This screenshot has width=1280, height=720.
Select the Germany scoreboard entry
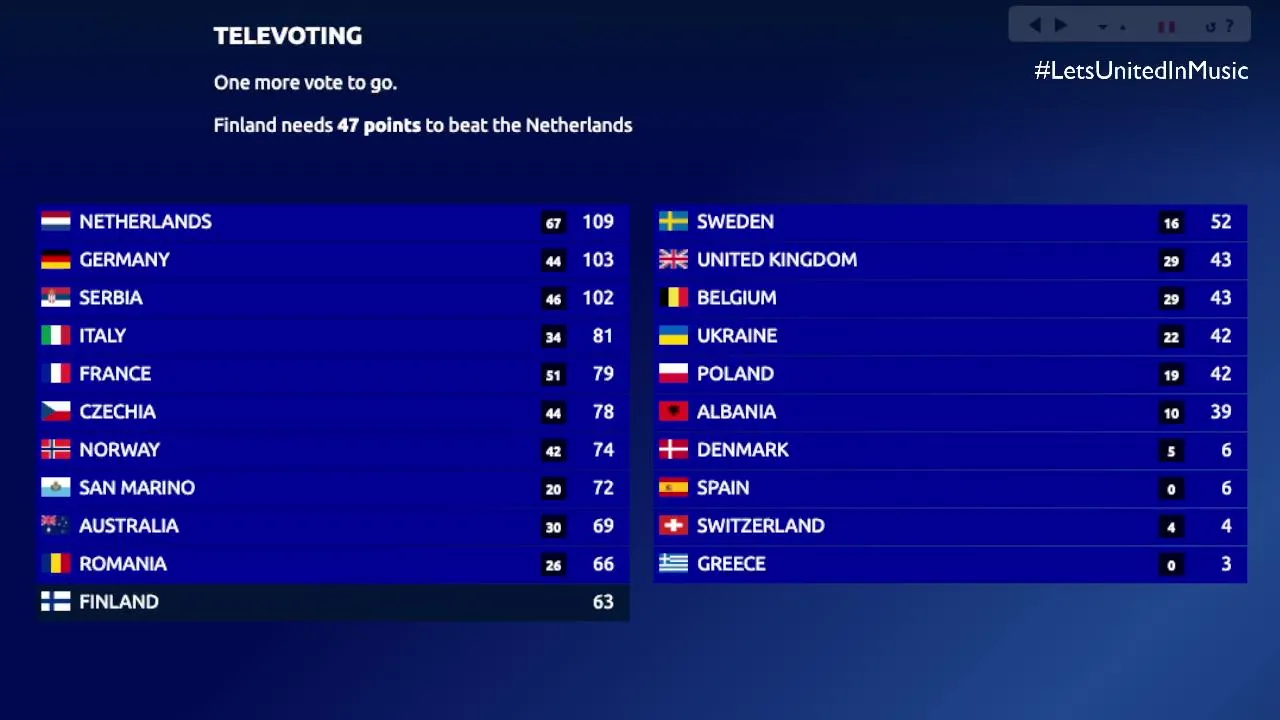click(x=333, y=260)
